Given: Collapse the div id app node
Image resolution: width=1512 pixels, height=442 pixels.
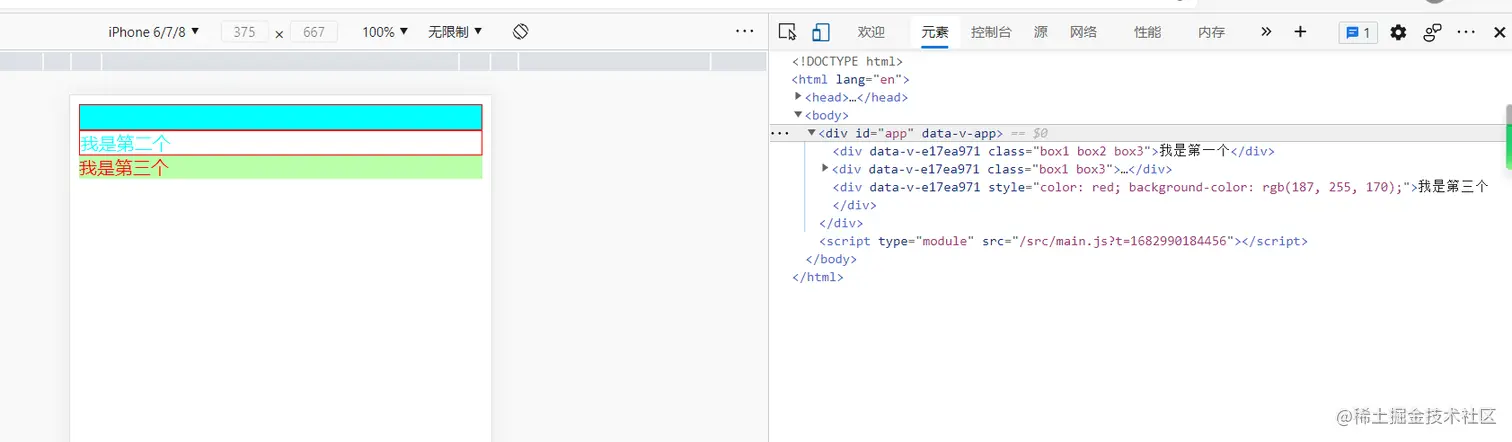Looking at the screenshot, I should [812, 132].
